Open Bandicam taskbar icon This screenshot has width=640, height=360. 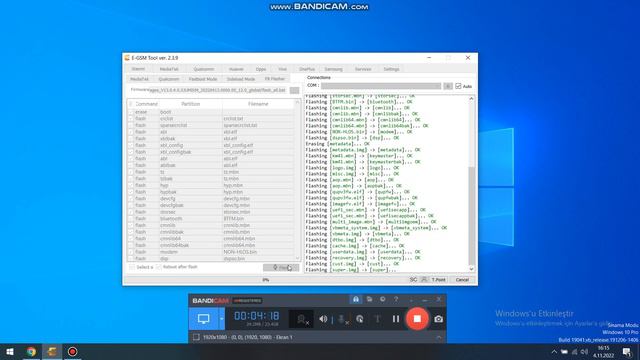coord(72,351)
